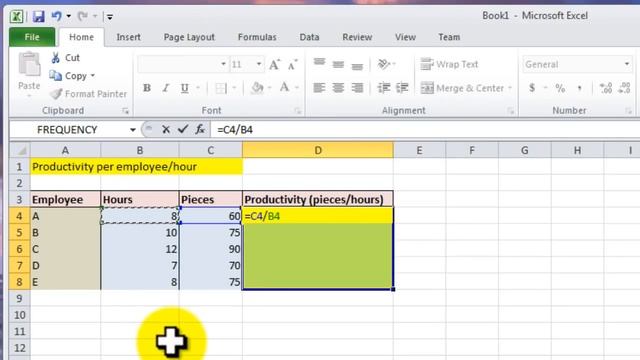Image resolution: width=640 pixels, height=360 pixels.
Task: Switch to the Insert tab
Action: point(128,37)
